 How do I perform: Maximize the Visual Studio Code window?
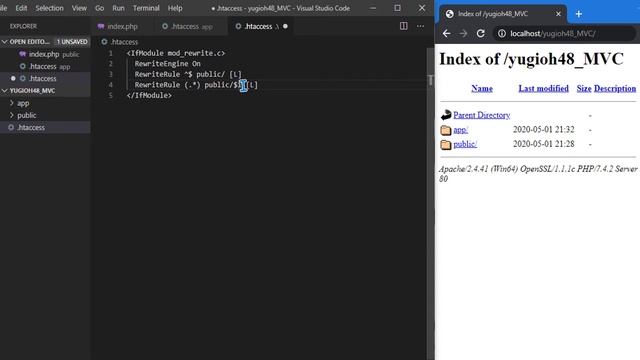pyautogui.click(x=398, y=8)
